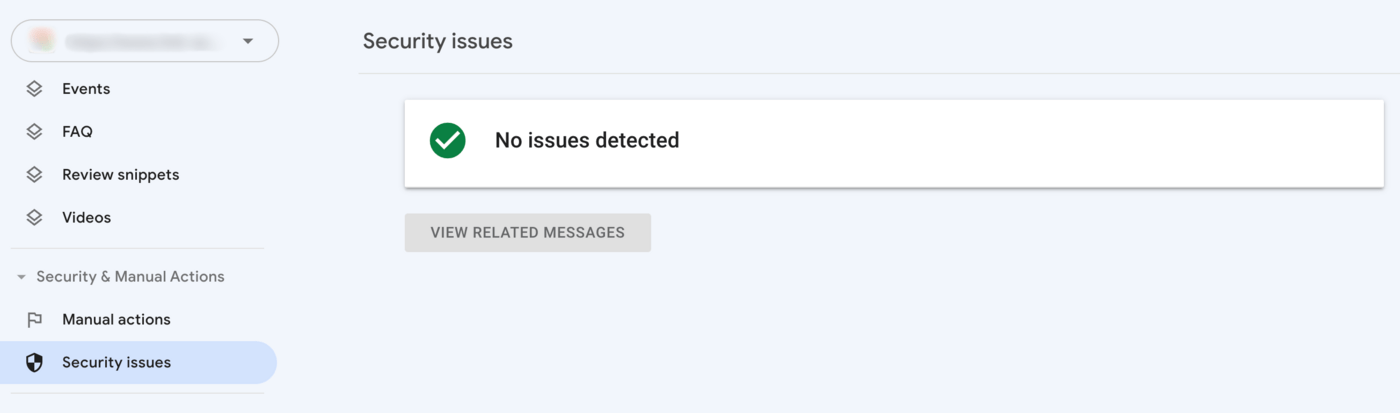Click the Videos layers icon
The width and height of the screenshot is (1400, 413).
(x=34, y=218)
